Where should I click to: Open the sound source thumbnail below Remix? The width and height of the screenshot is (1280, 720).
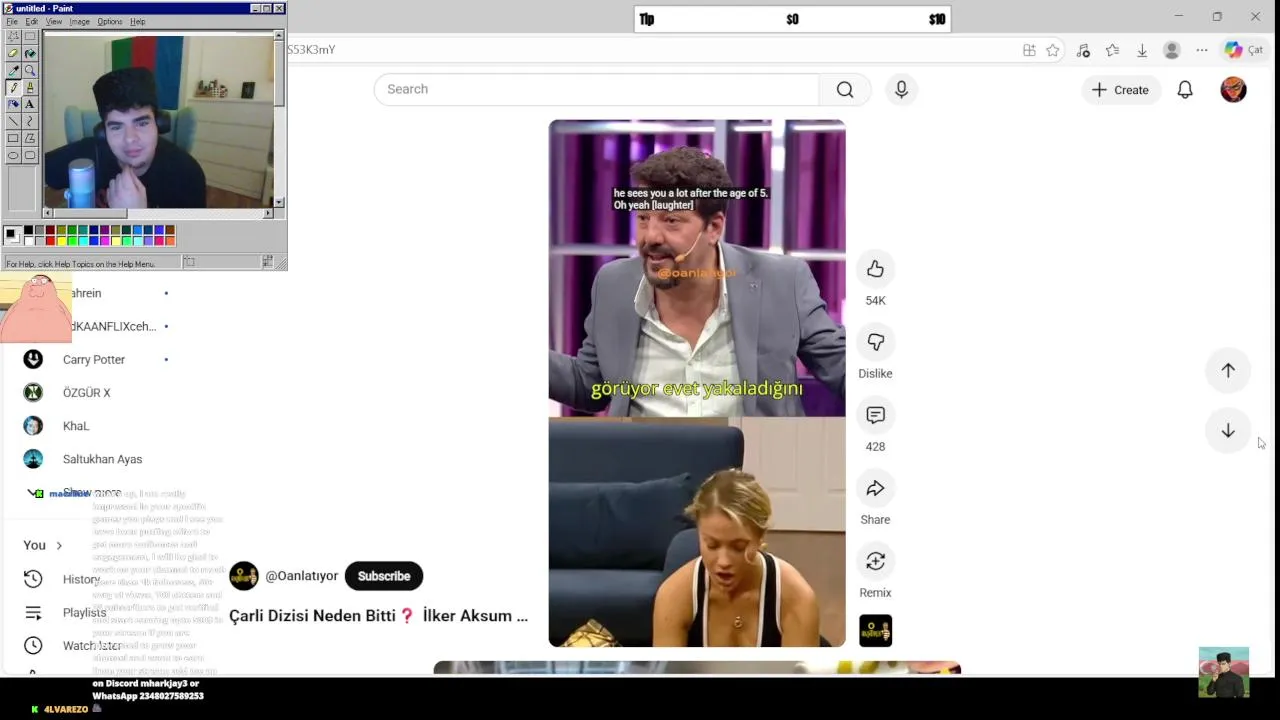point(875,631)
